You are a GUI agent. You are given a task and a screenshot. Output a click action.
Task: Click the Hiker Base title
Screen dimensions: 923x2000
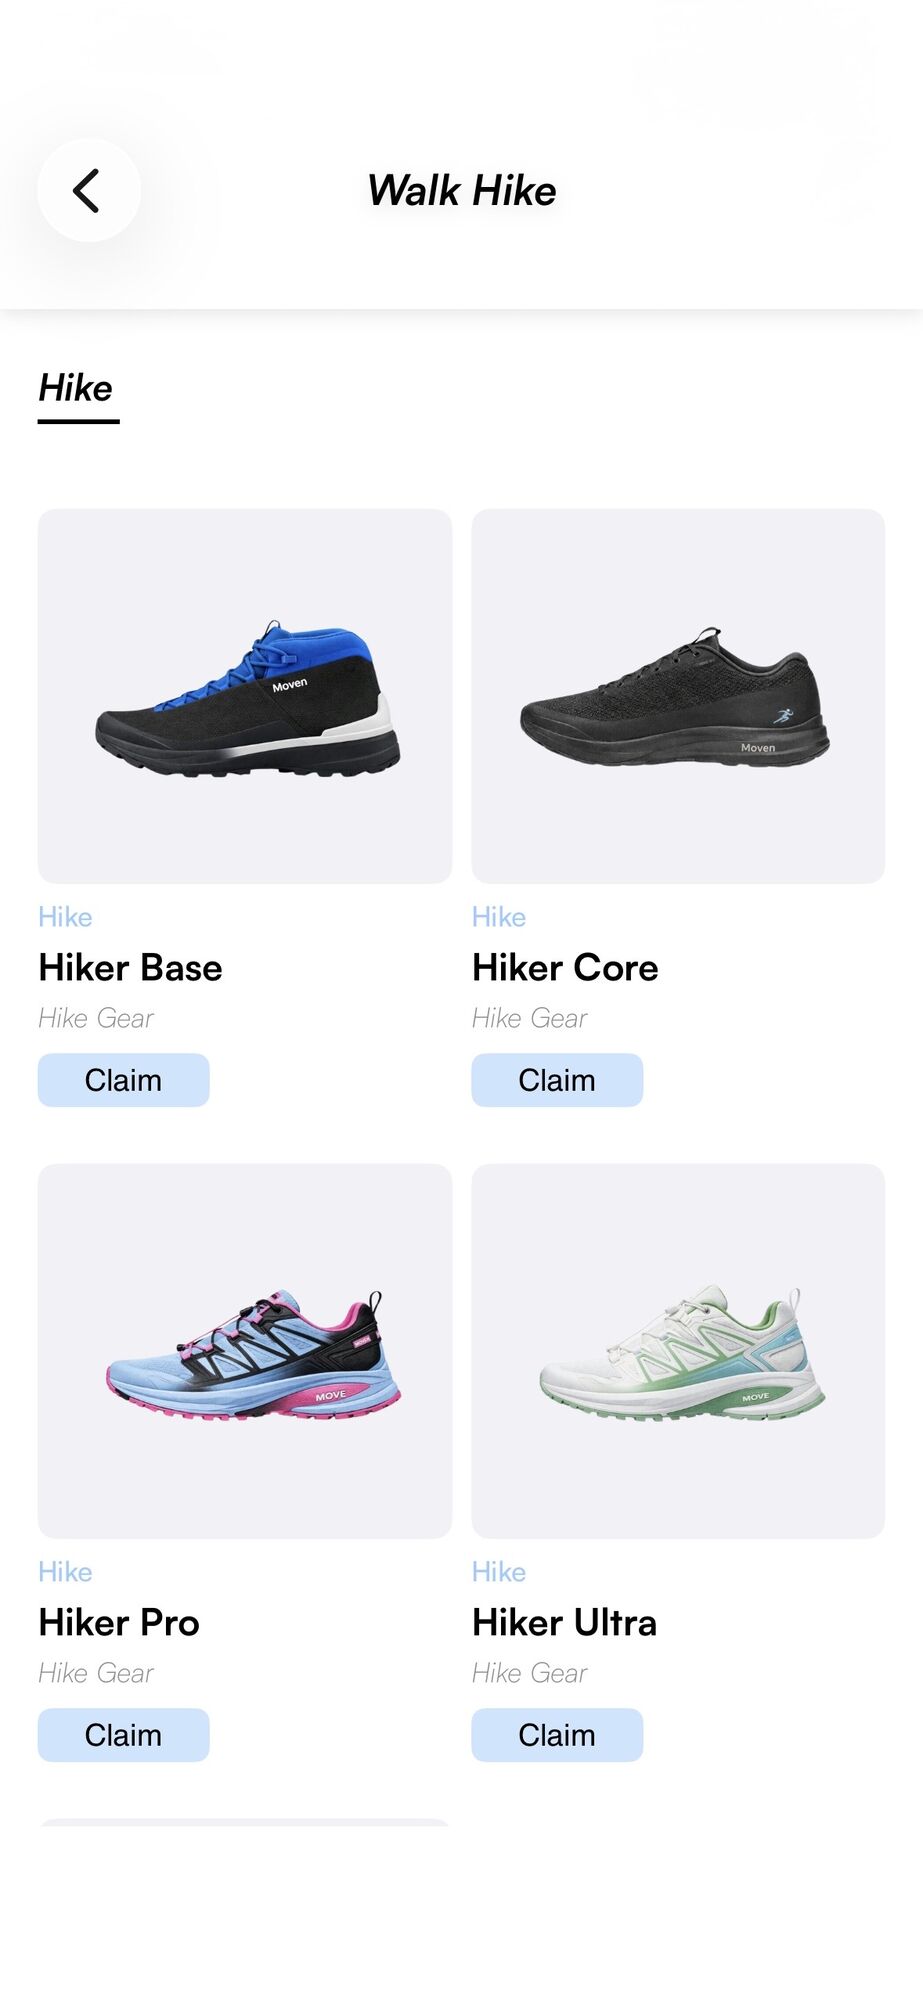tap(130, 968)
